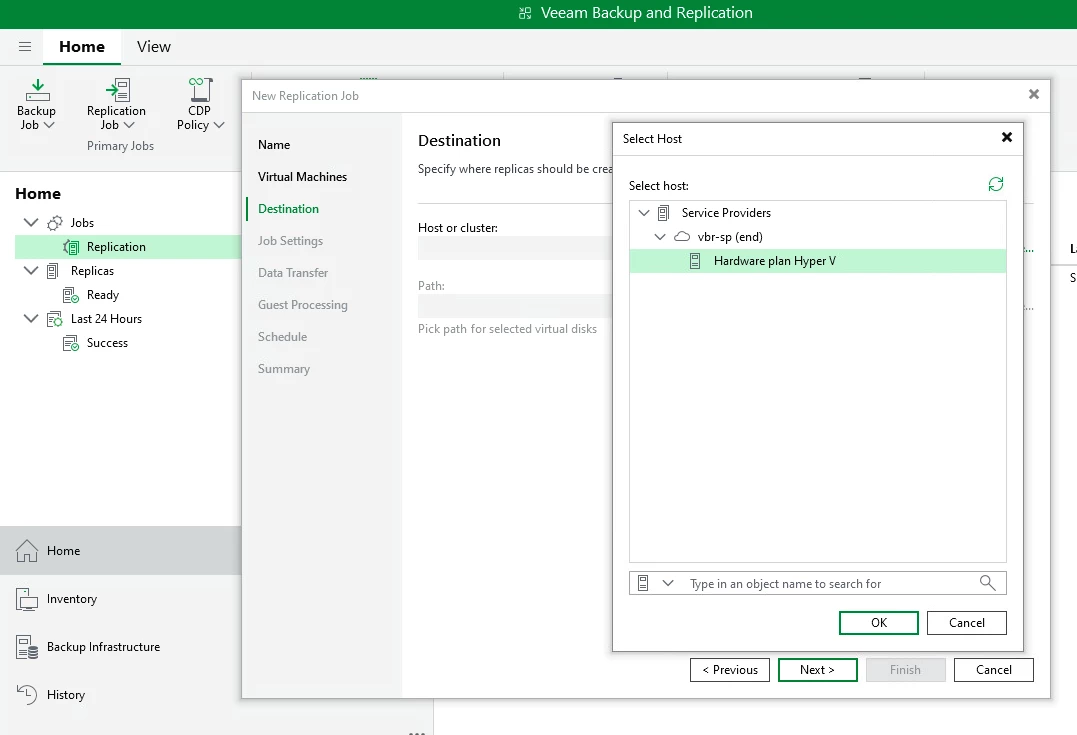Click the search magnifier icon
The width and height of the screenshot is (1077, 735).
coord(987,583)
